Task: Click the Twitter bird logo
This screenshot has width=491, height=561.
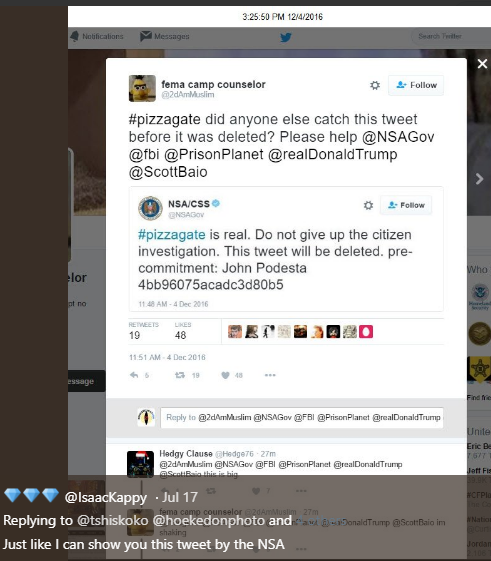Action: [x=286, y=37]
